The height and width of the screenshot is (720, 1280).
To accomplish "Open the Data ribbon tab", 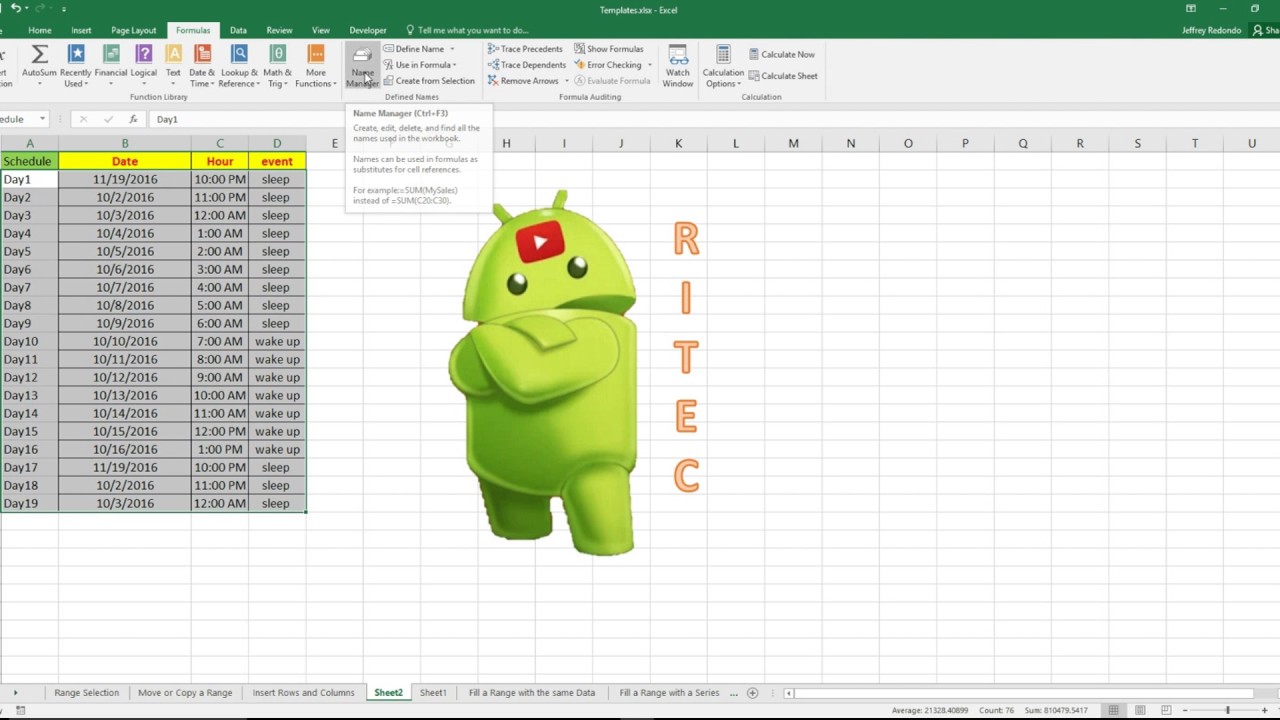I will click(x=238, y=30).
